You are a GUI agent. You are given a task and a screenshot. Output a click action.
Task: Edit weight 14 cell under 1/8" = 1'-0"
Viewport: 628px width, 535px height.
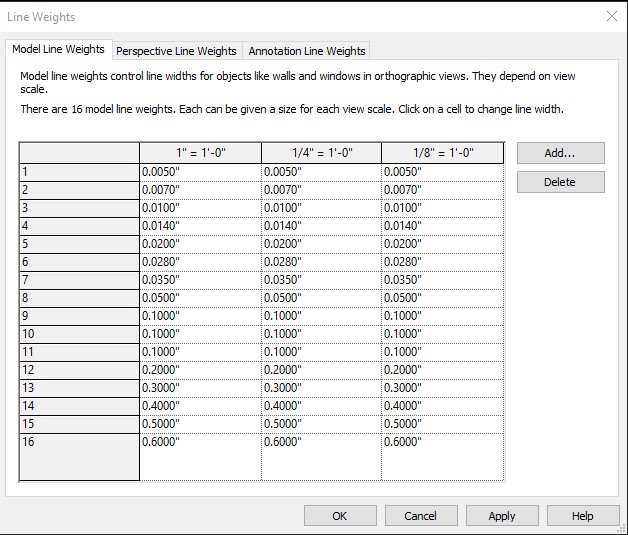pos(443,406)
